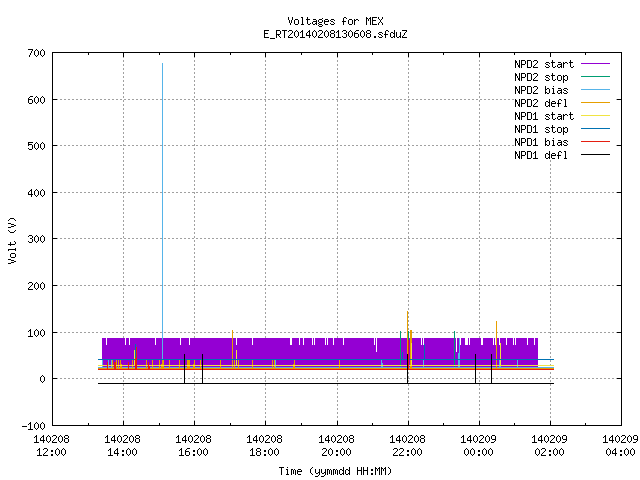
Task: Click the "NPD2 defl" legend label
Action: pos(541,103)
